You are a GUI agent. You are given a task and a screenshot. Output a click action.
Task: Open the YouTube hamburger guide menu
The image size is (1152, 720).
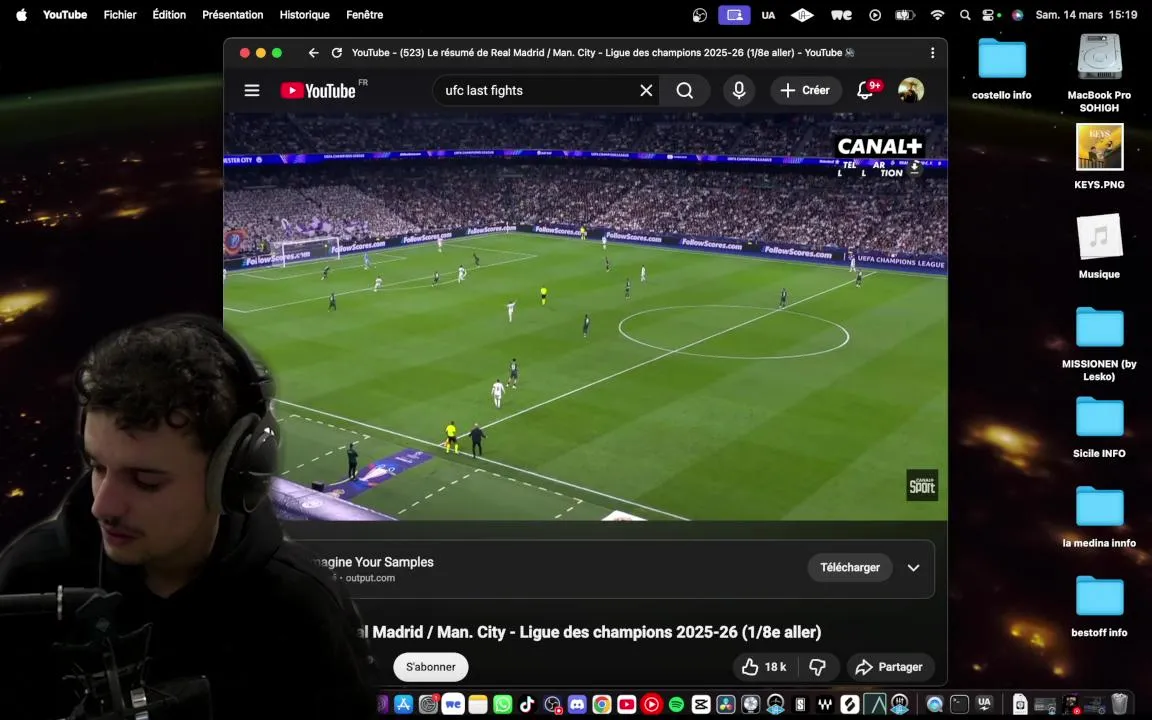(252, 90)
